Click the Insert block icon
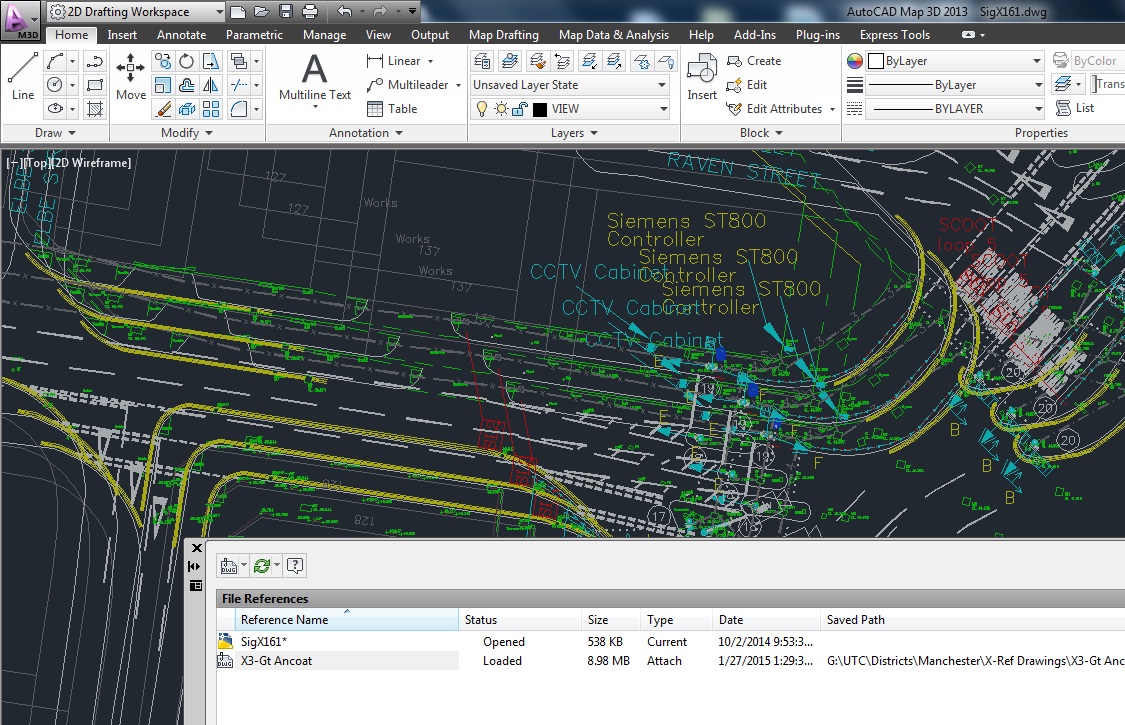The width and height of the screenshot is (1125, 725). point(702,76)
